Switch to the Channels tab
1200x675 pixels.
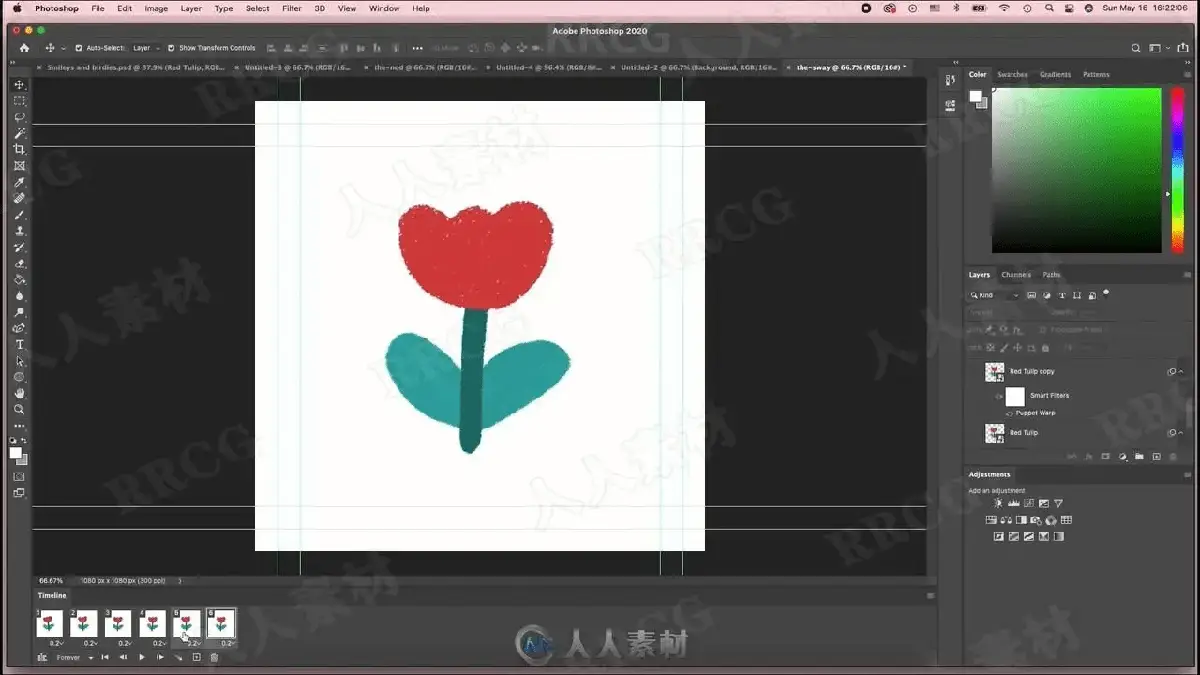click(x=1016, y=275)
